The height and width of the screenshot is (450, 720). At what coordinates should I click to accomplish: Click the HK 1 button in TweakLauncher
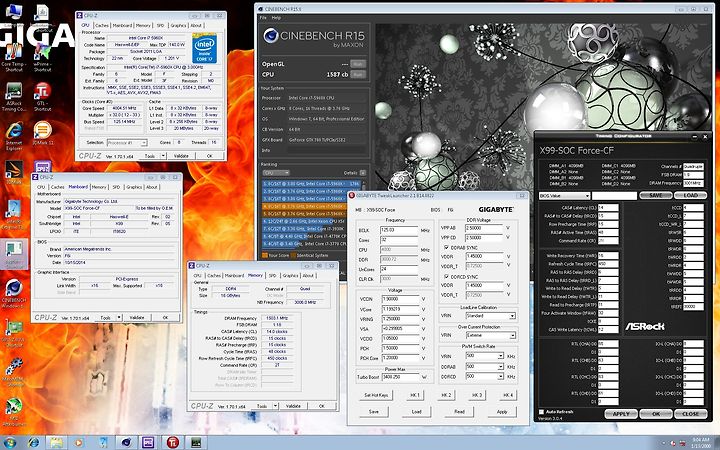pos(415,395)
